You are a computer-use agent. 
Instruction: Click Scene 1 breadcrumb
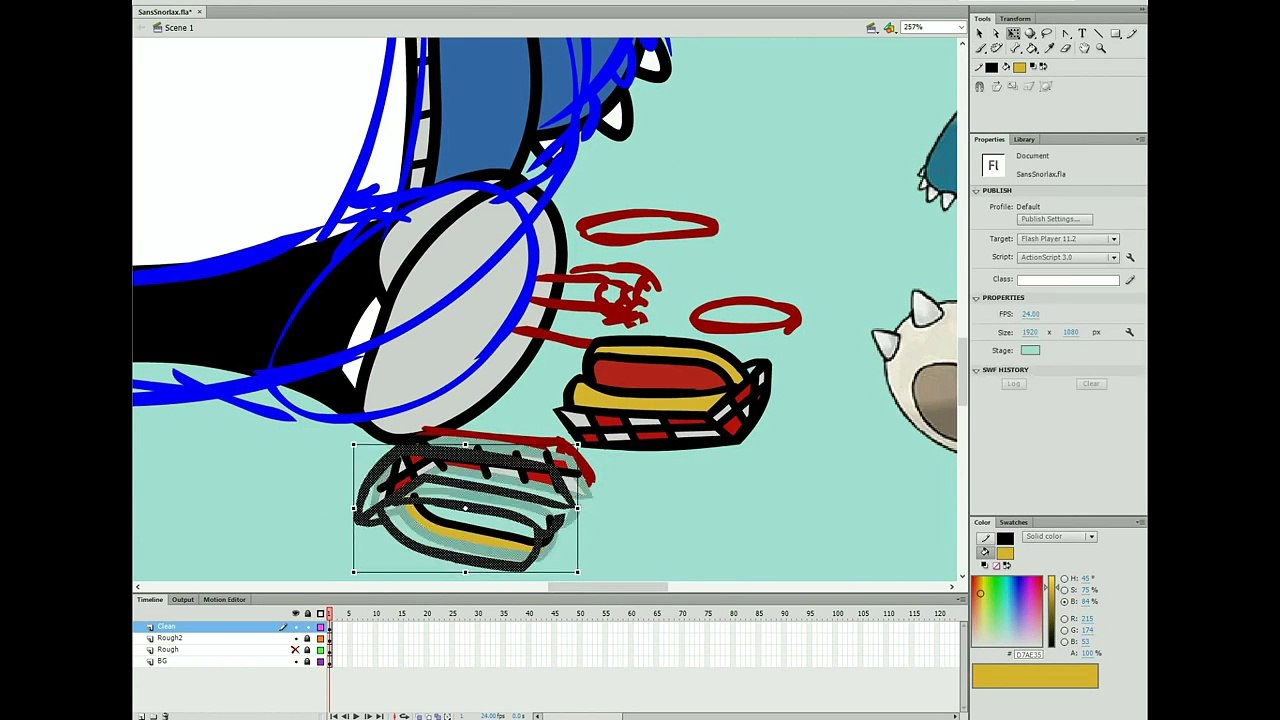(x=179, y=27)
